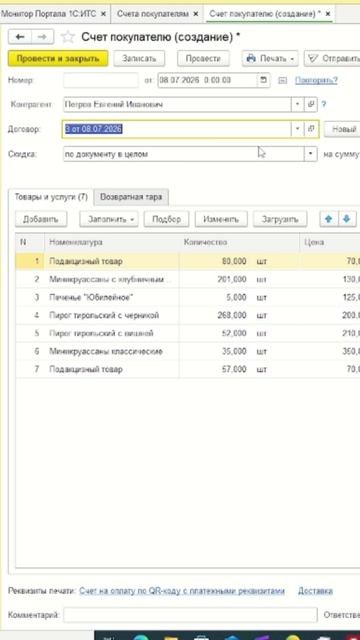Go forward with the right arrow button

click(x=42, y=37)
